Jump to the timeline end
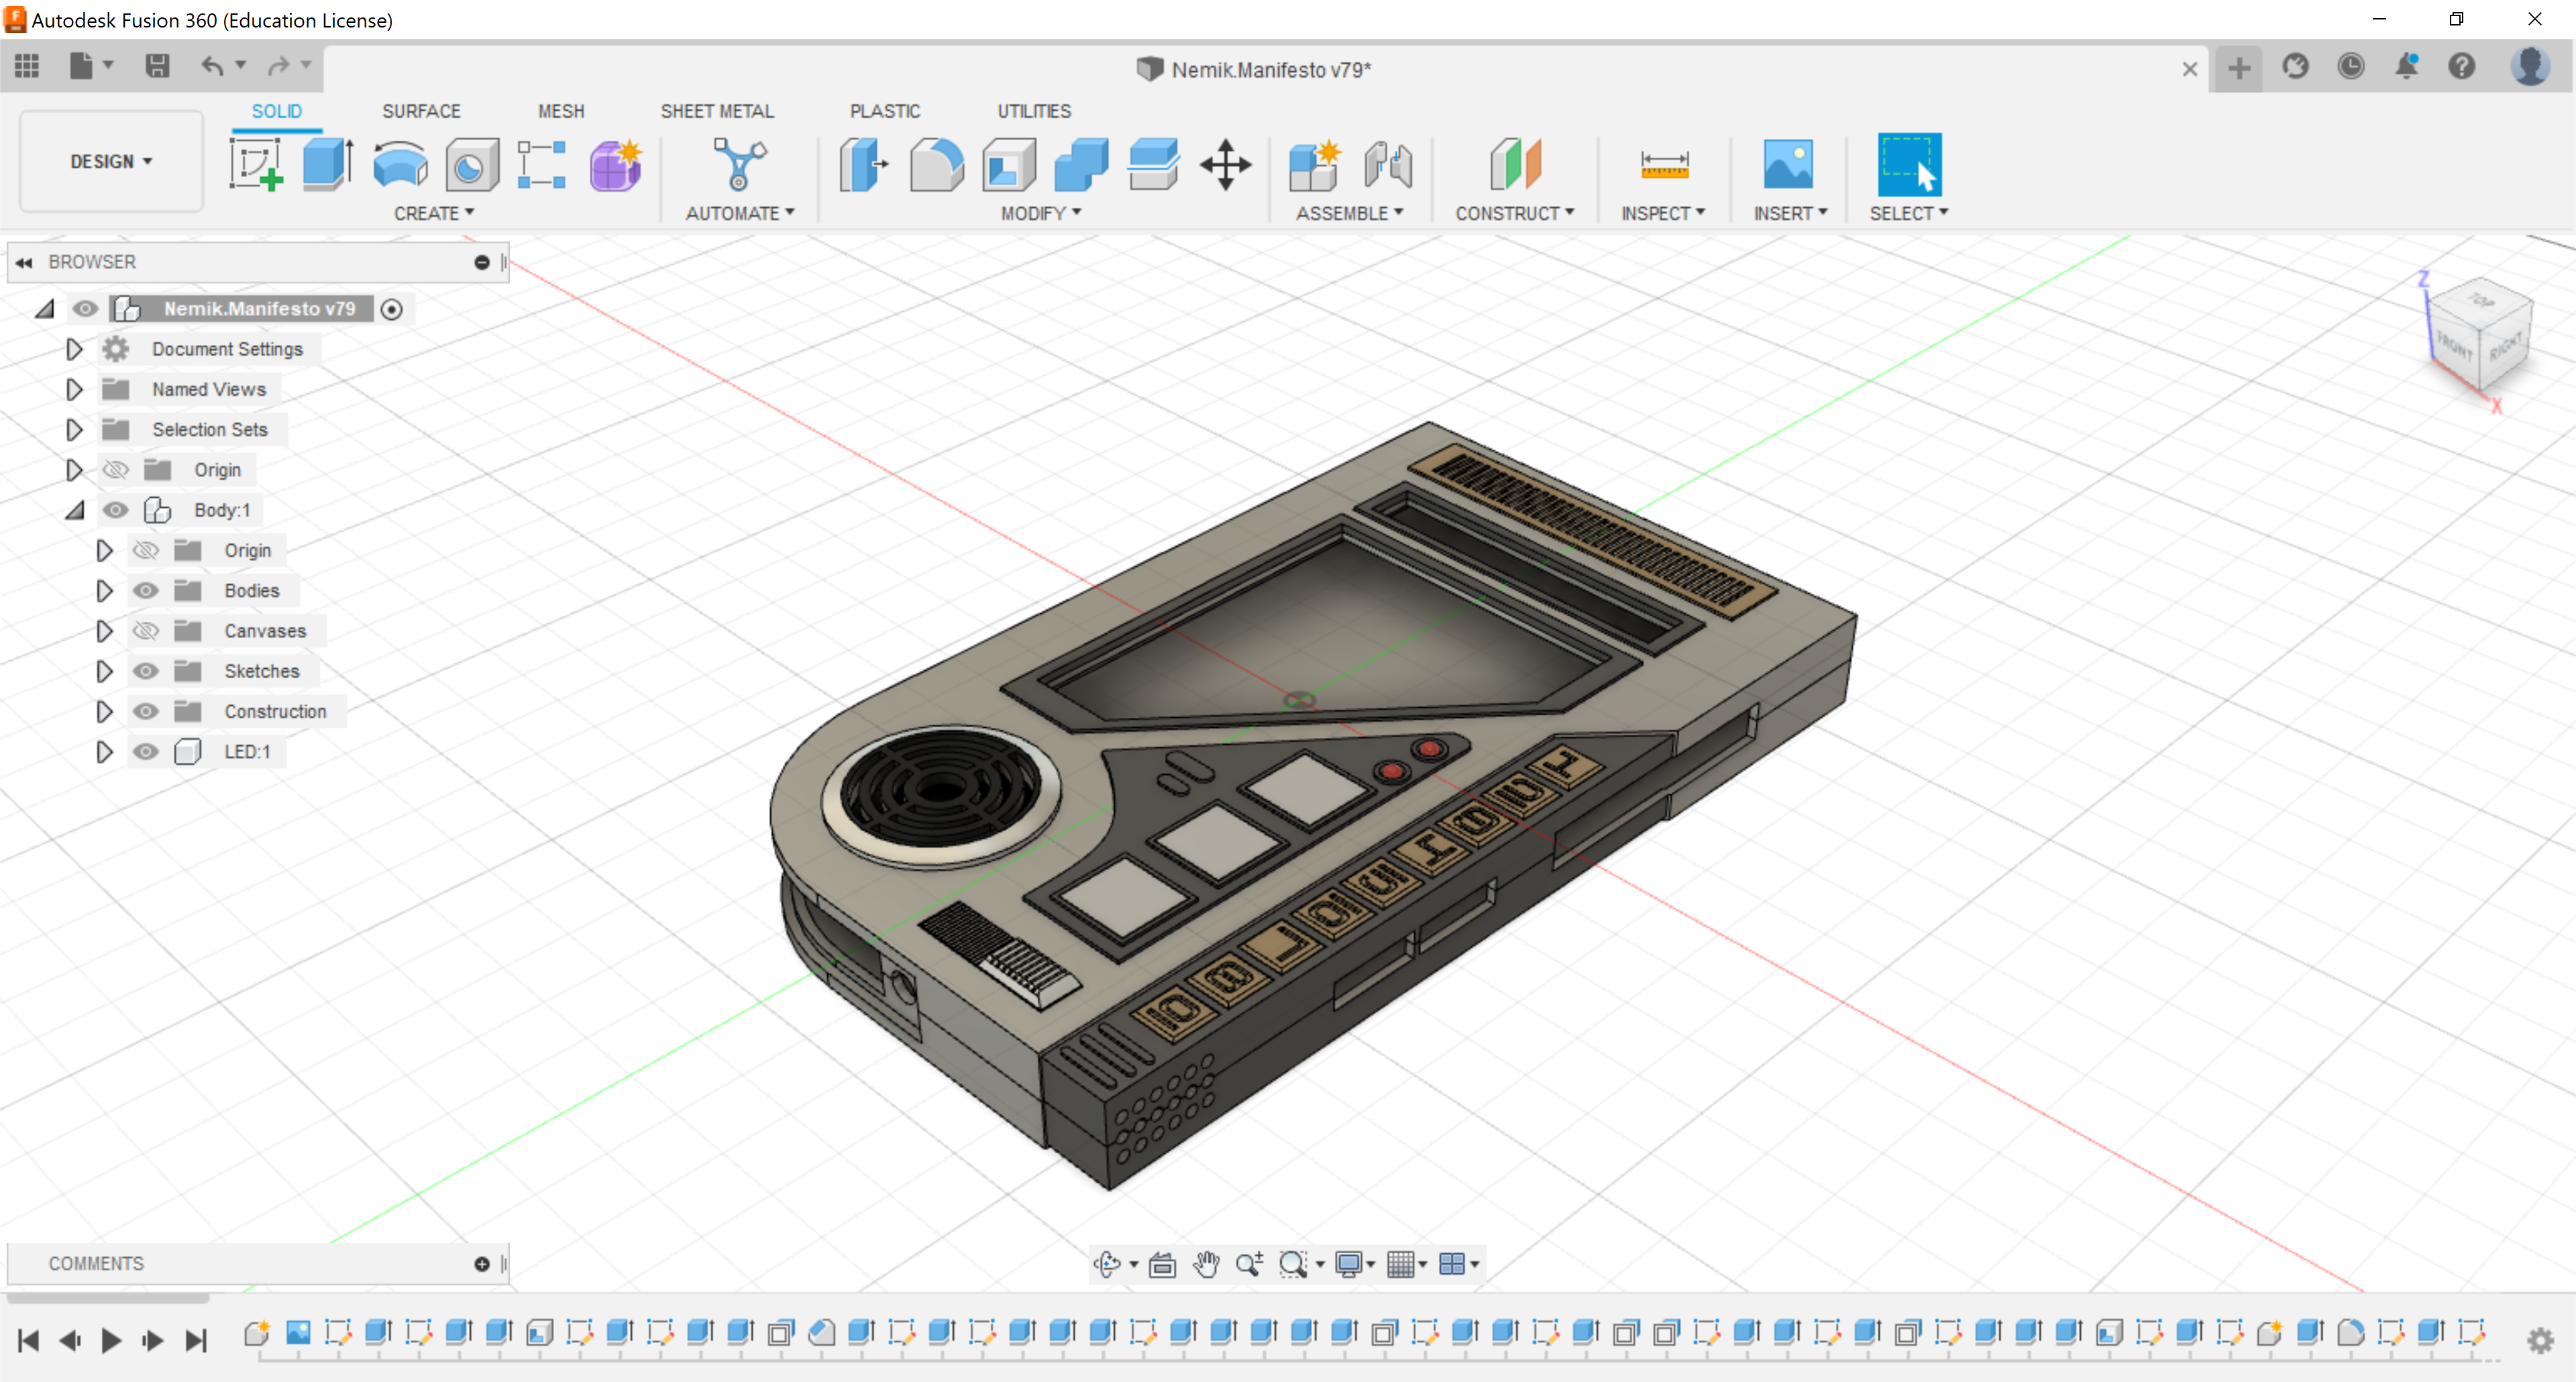Image resolution: width=2576 pixels, height=1382 pixels. click(197, 1341)
